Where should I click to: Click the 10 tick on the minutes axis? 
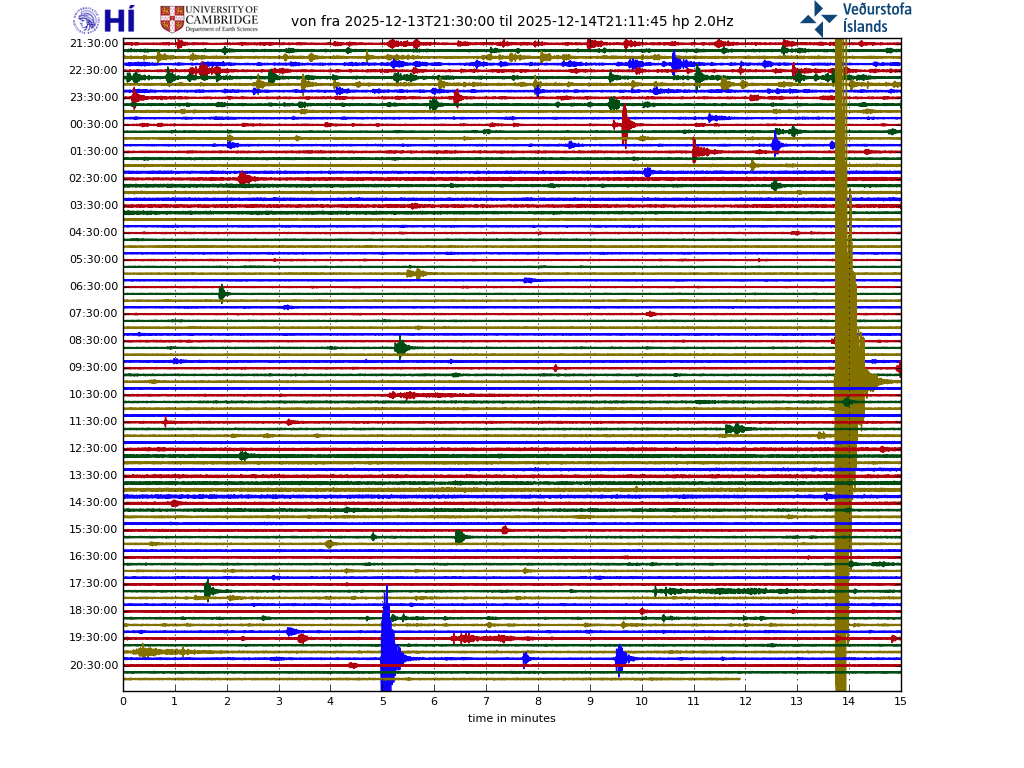pyautogui.click(x=641, y=701)
